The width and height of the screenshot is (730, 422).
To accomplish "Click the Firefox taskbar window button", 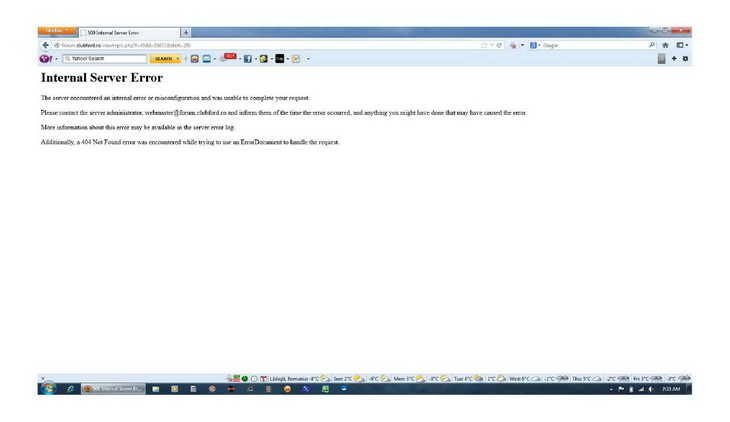I will (114, 388).
